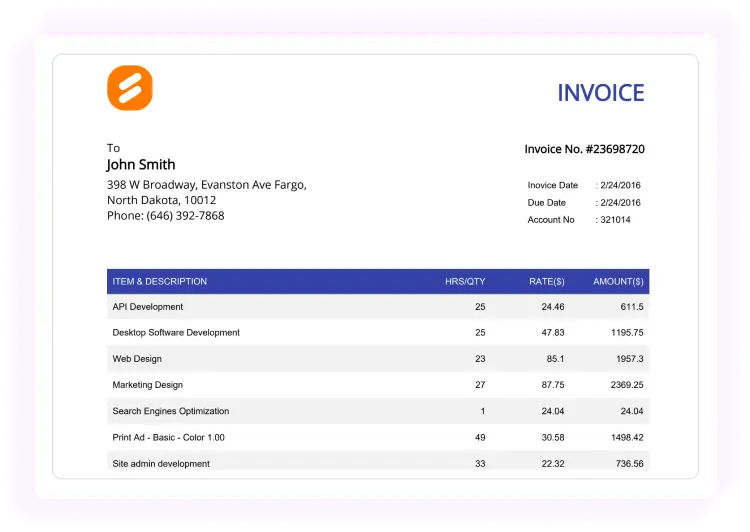This screenshot has height=532, width=750.
Task: Click the Print Ad - Basic - Color item
Action: point(169,437)
